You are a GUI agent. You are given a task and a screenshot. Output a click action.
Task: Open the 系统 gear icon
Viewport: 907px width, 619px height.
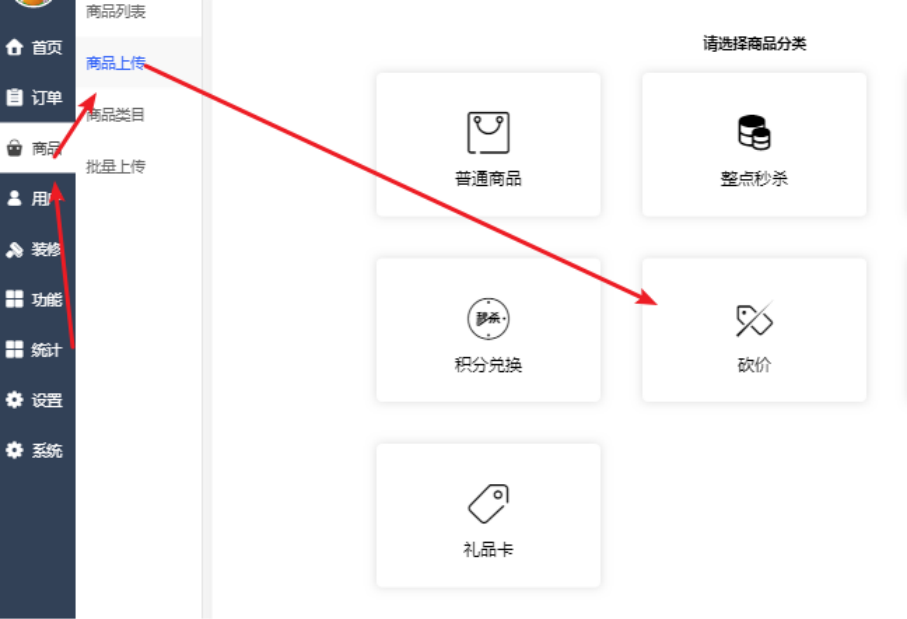point(14,450)
